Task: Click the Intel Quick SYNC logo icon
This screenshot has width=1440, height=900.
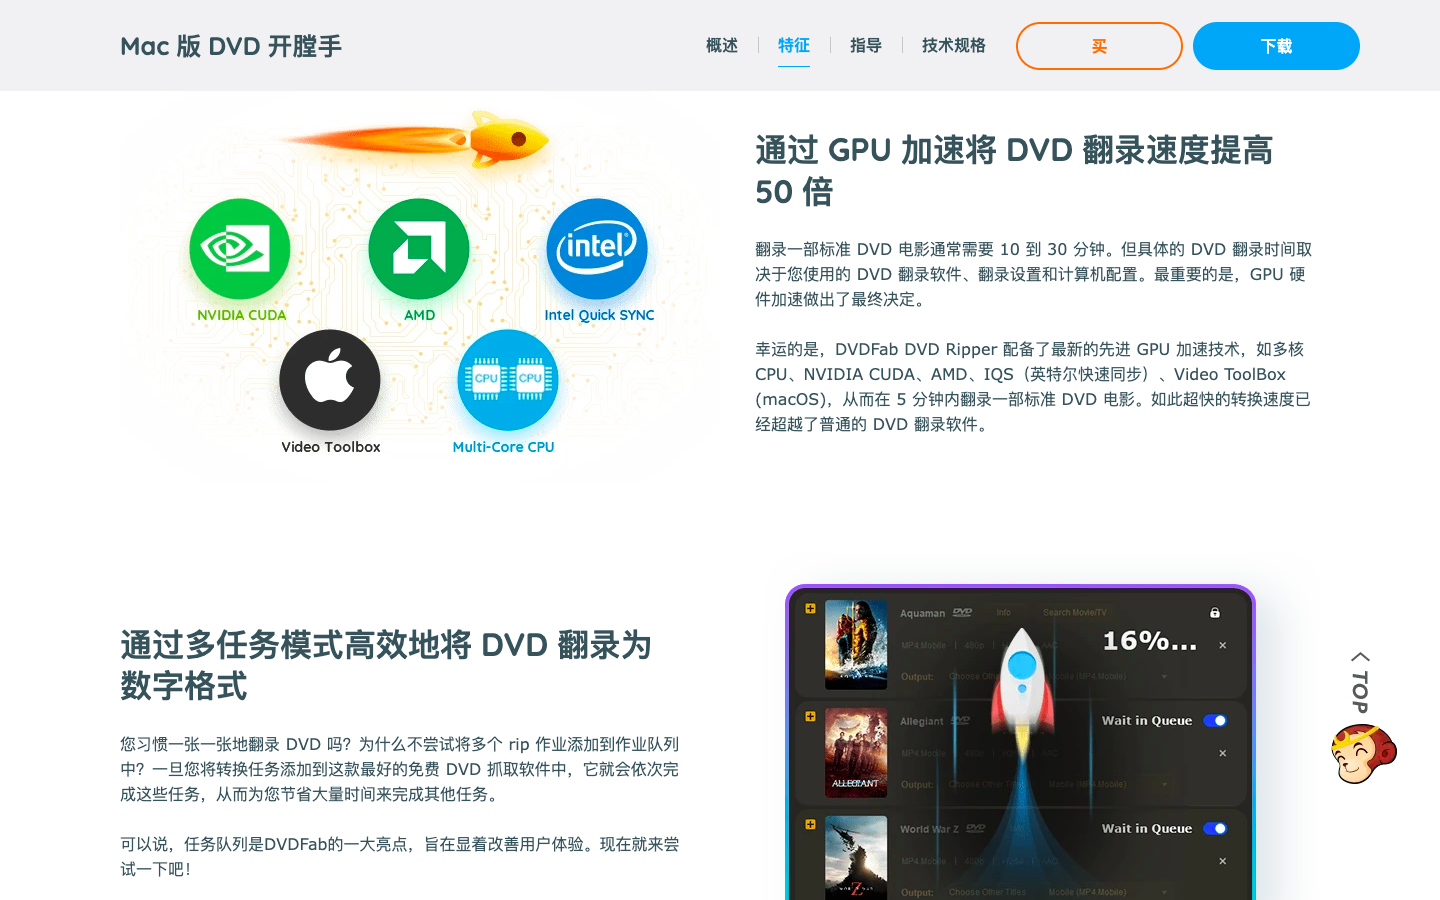Action: pos(597,249)
